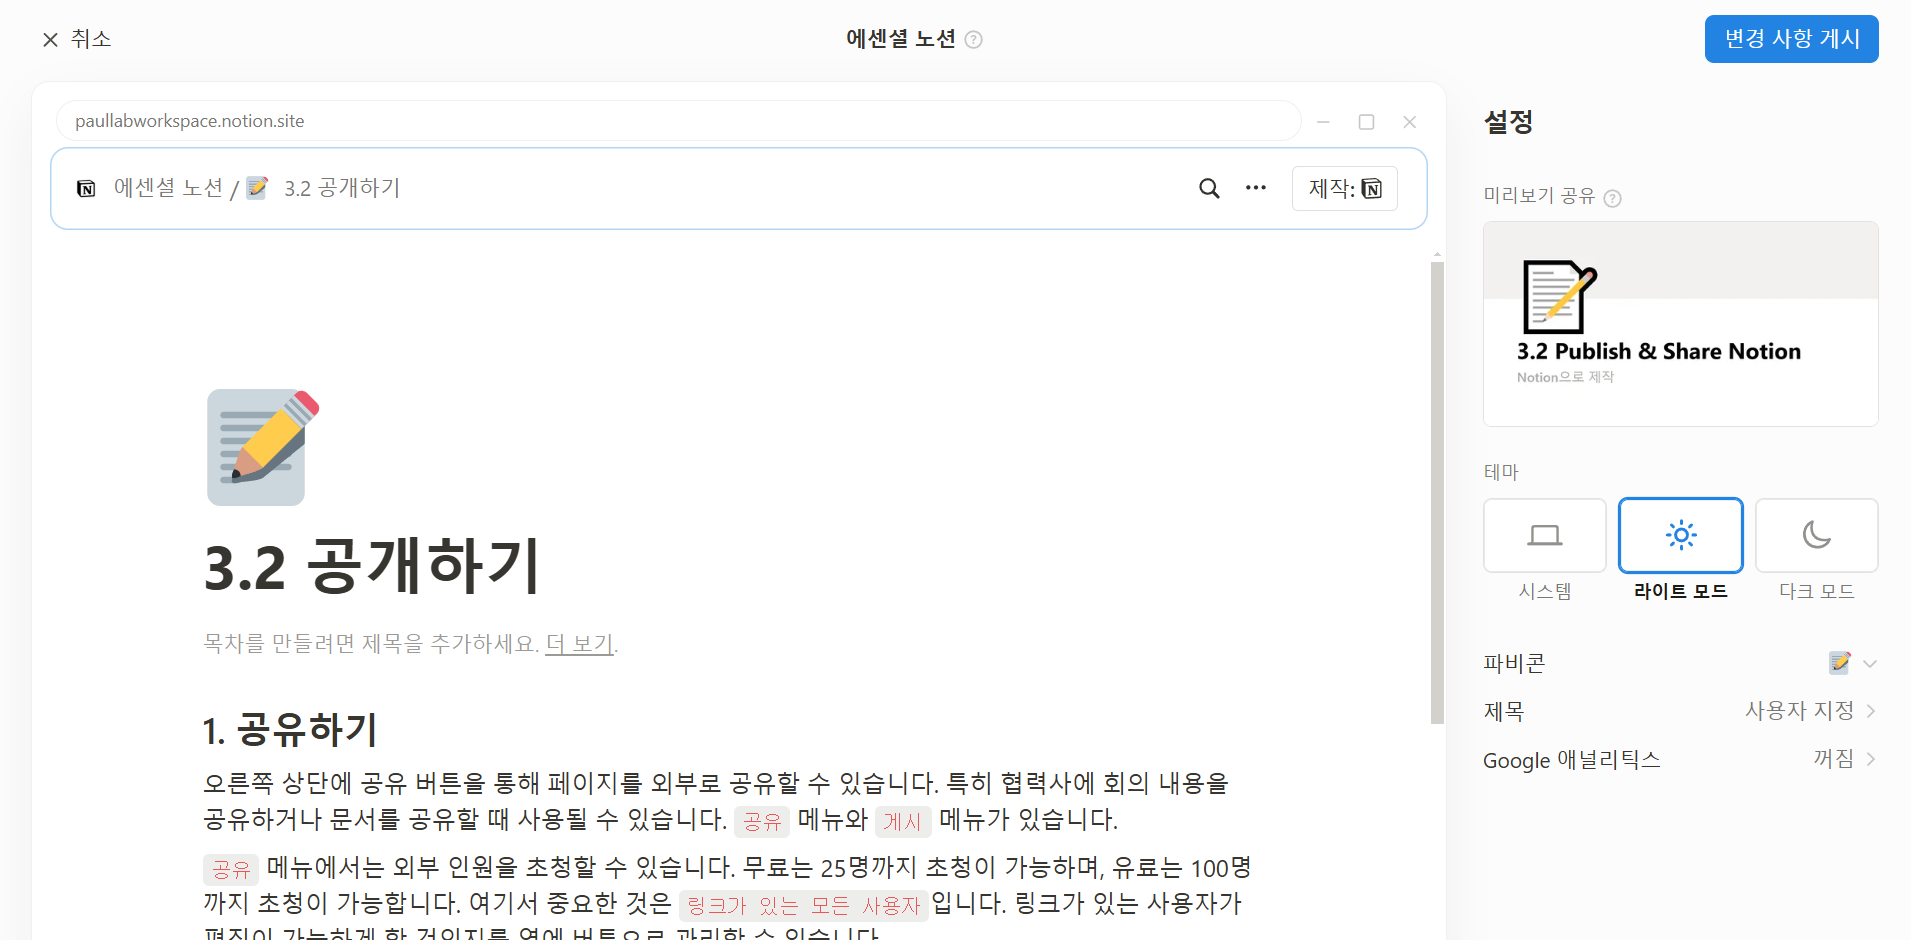This screenshot has width=1911, height=940.
Task: Click the 설정 panel heading
Action: [1509, 122]
